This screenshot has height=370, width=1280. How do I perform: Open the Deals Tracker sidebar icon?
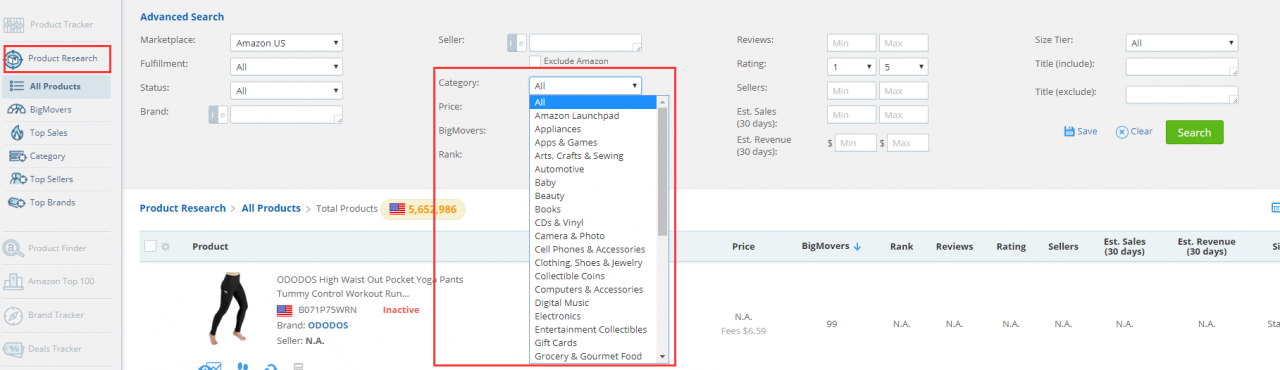14,349
